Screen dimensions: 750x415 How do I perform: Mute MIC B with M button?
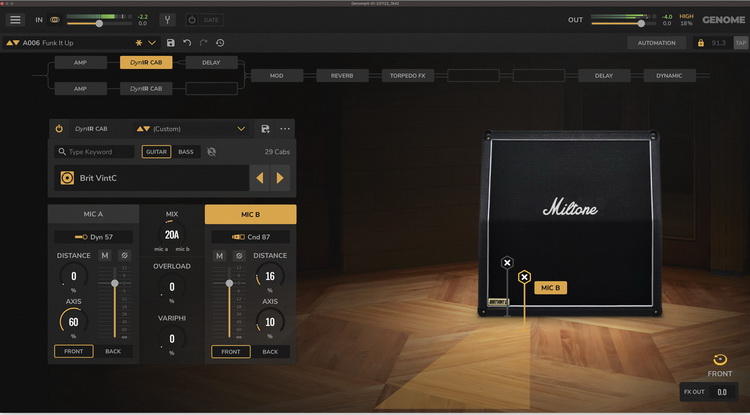(219, 256)
